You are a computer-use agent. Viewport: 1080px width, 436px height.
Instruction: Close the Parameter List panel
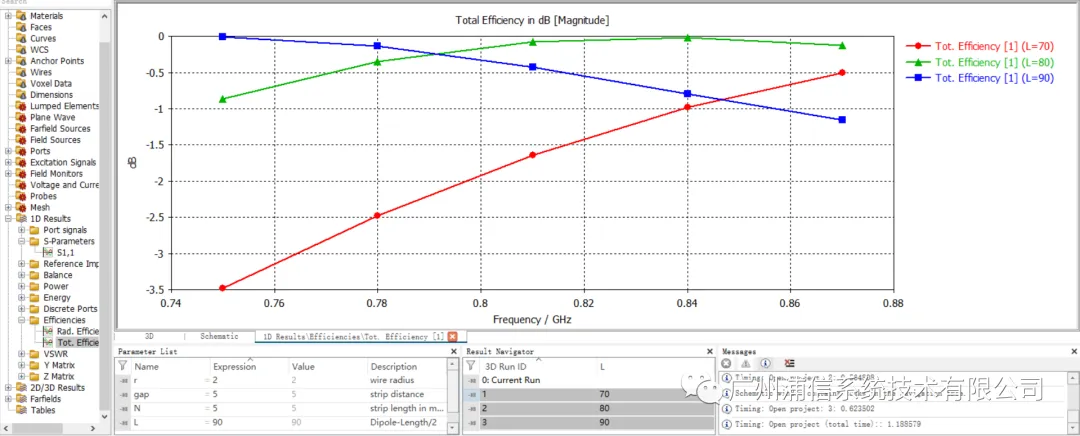pyautogui.click(x=453, y=351)
